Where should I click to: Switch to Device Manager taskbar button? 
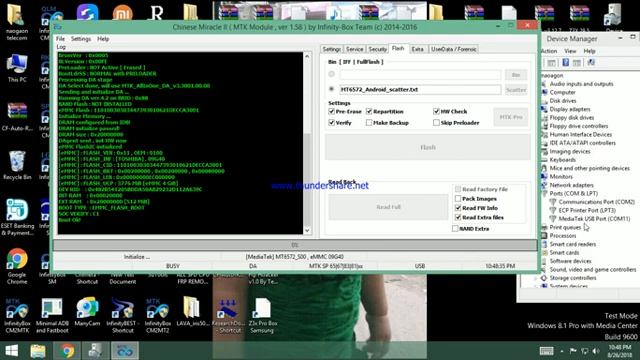click(96, 351)
